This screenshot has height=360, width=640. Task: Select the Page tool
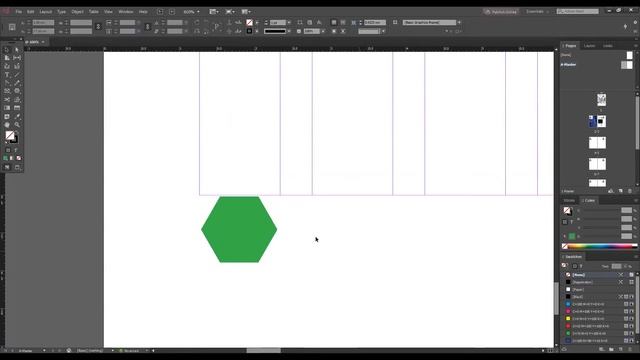[x=7, y=58]
